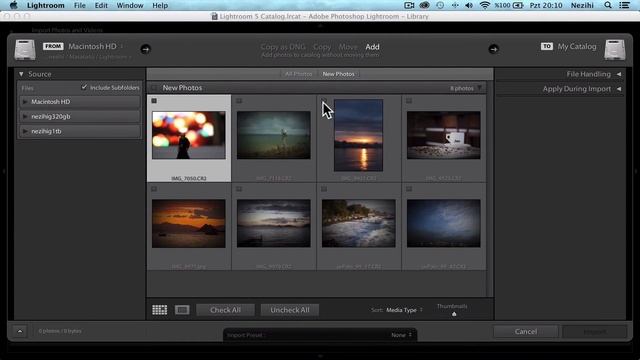Open Spotlight search
Image resolution: width=640 pixels, height=360 pixels.
(x=608, y=5)
